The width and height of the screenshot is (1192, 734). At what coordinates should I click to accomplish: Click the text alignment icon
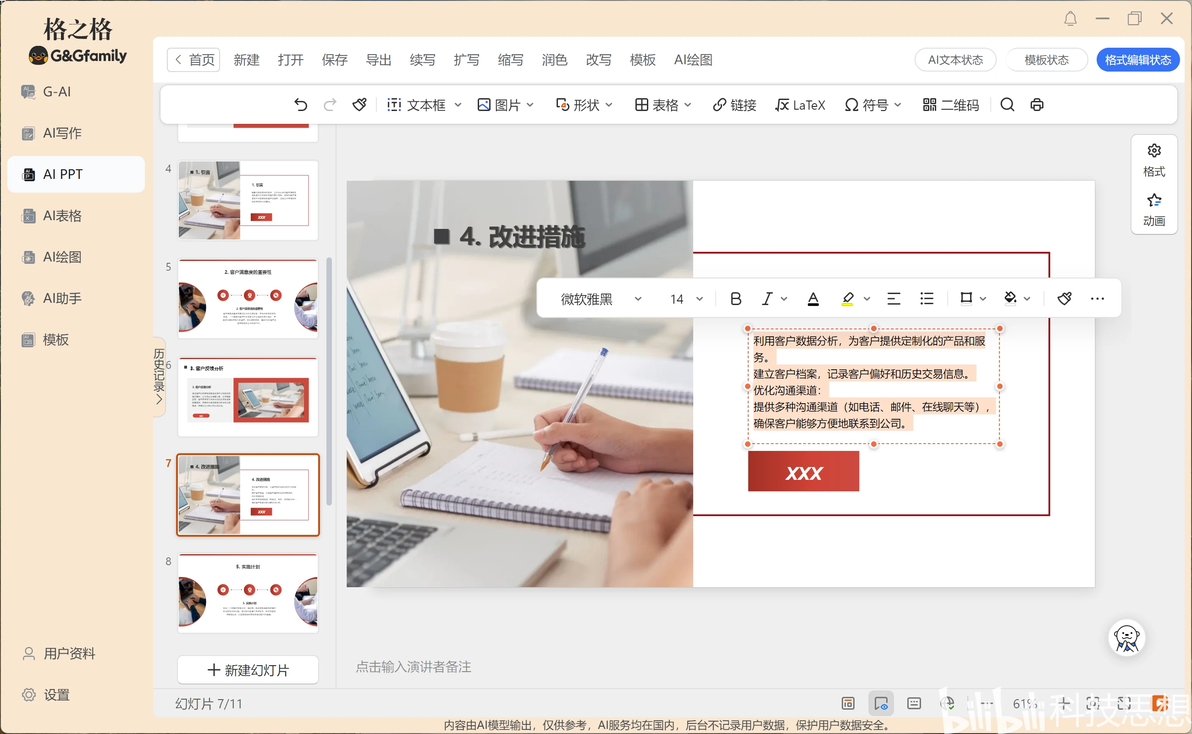pyautogui.click(x=894, y=299)
